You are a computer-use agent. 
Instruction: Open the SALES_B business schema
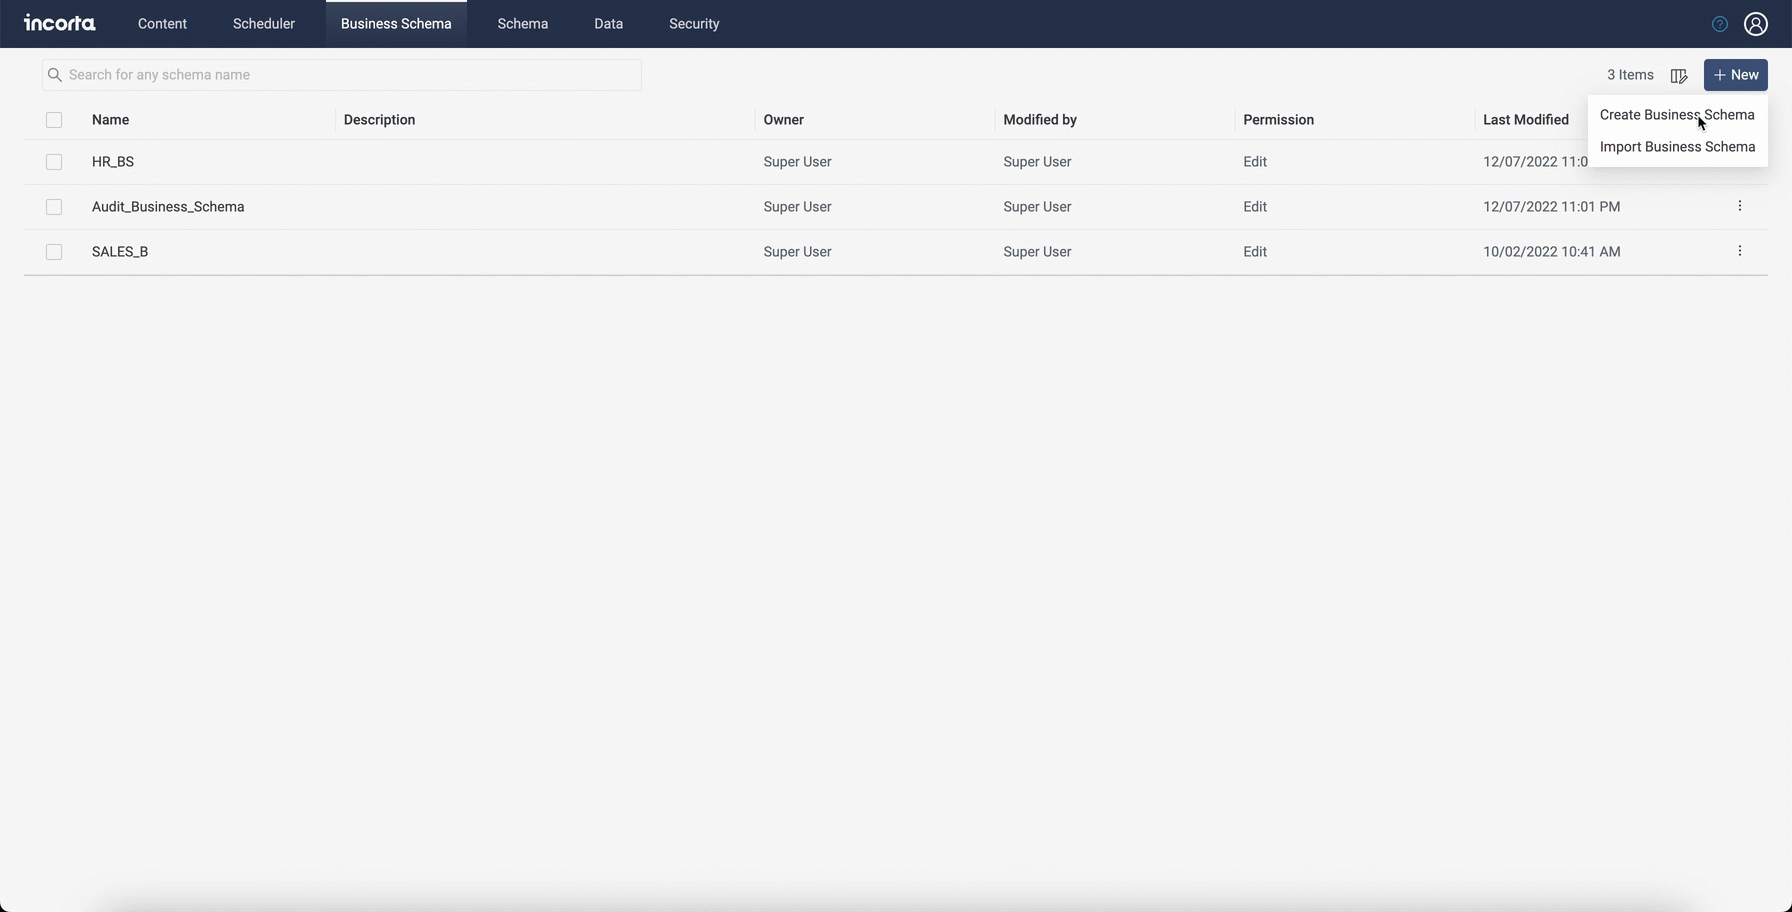(x=120, y=252)
